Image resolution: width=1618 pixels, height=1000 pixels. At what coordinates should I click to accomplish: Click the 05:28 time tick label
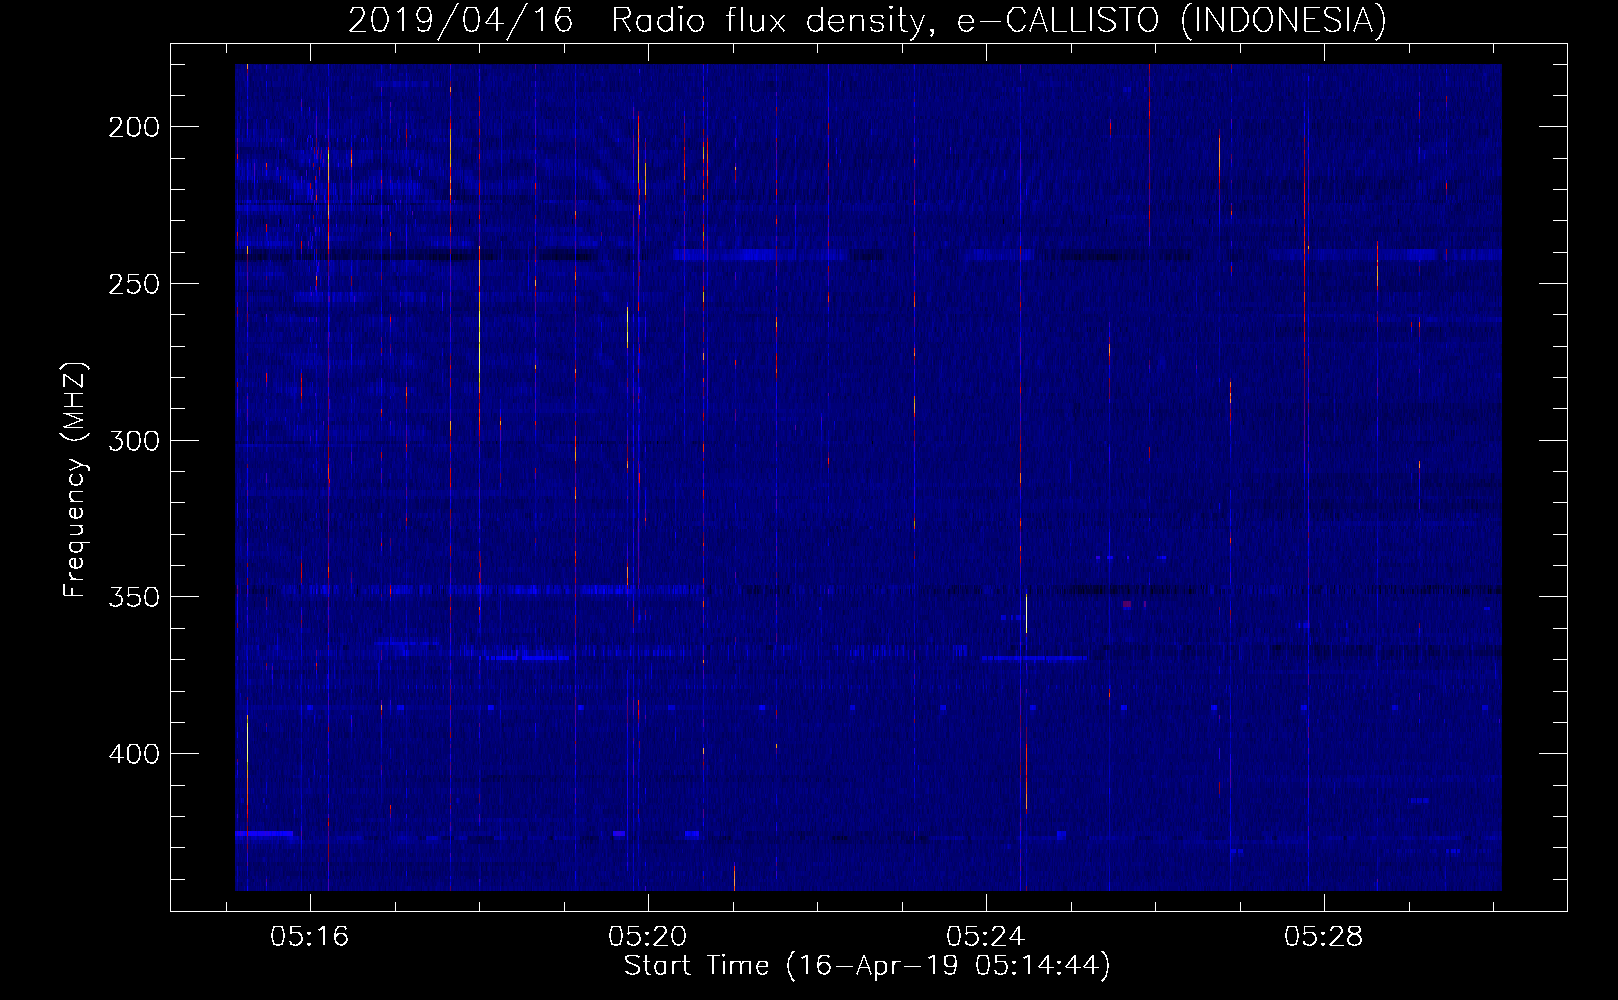click(x=1324, y=937)
